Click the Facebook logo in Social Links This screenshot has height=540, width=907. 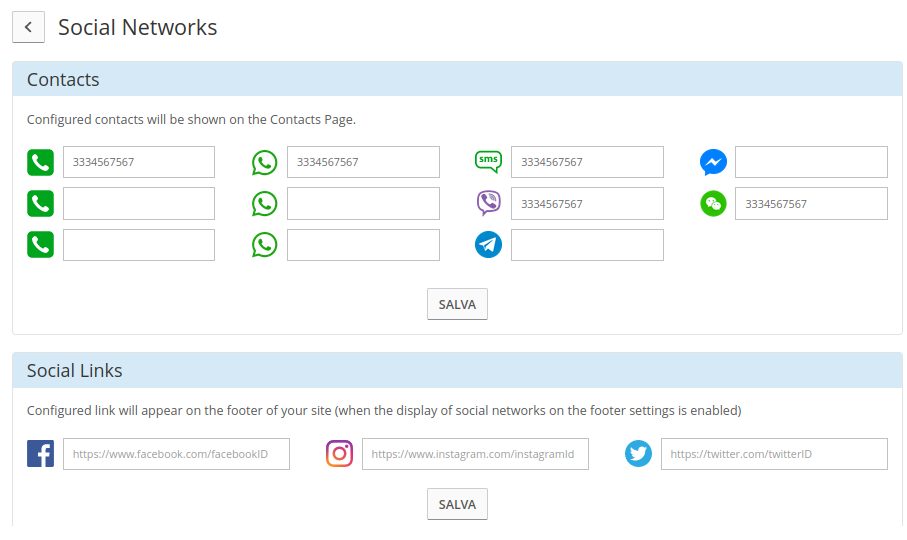coord(40,454)
